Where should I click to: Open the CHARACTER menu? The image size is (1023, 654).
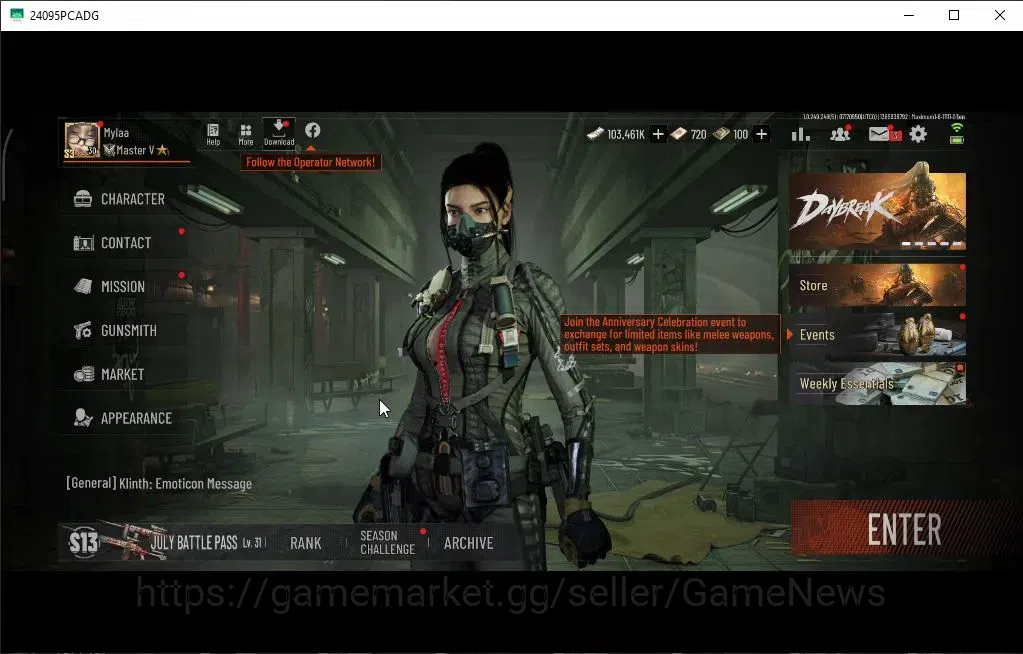click(119, 199)
